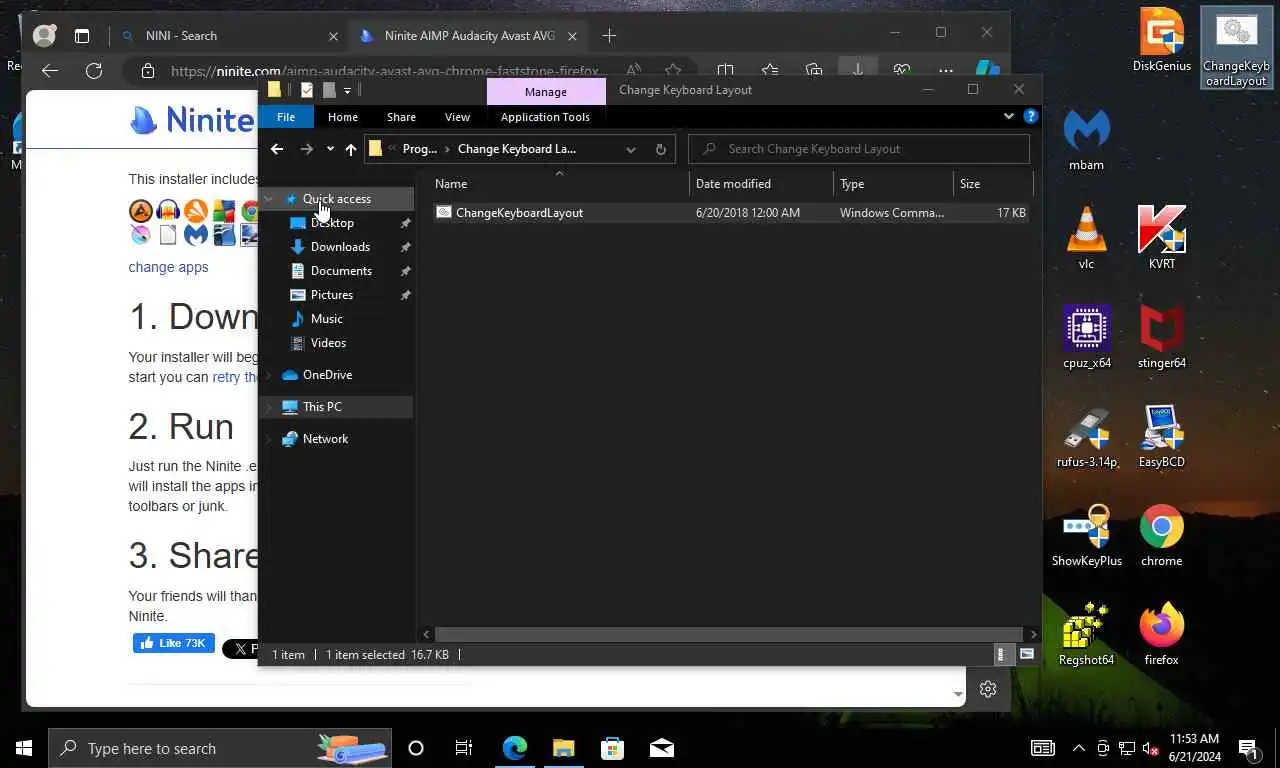Select Documents in the navigation pane
The image size is (1280, 768).
pyautogui.click(x=340, y=271)
